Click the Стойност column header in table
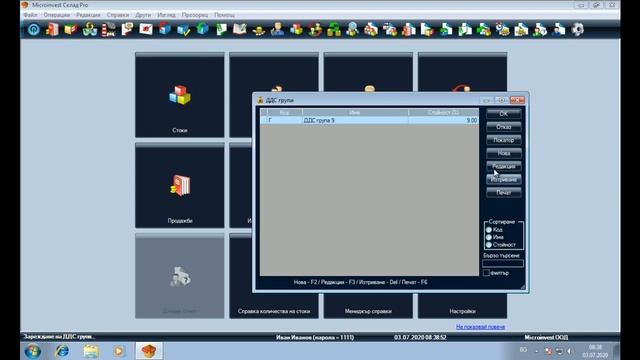 pyautogui.click(x=443, y=112)
